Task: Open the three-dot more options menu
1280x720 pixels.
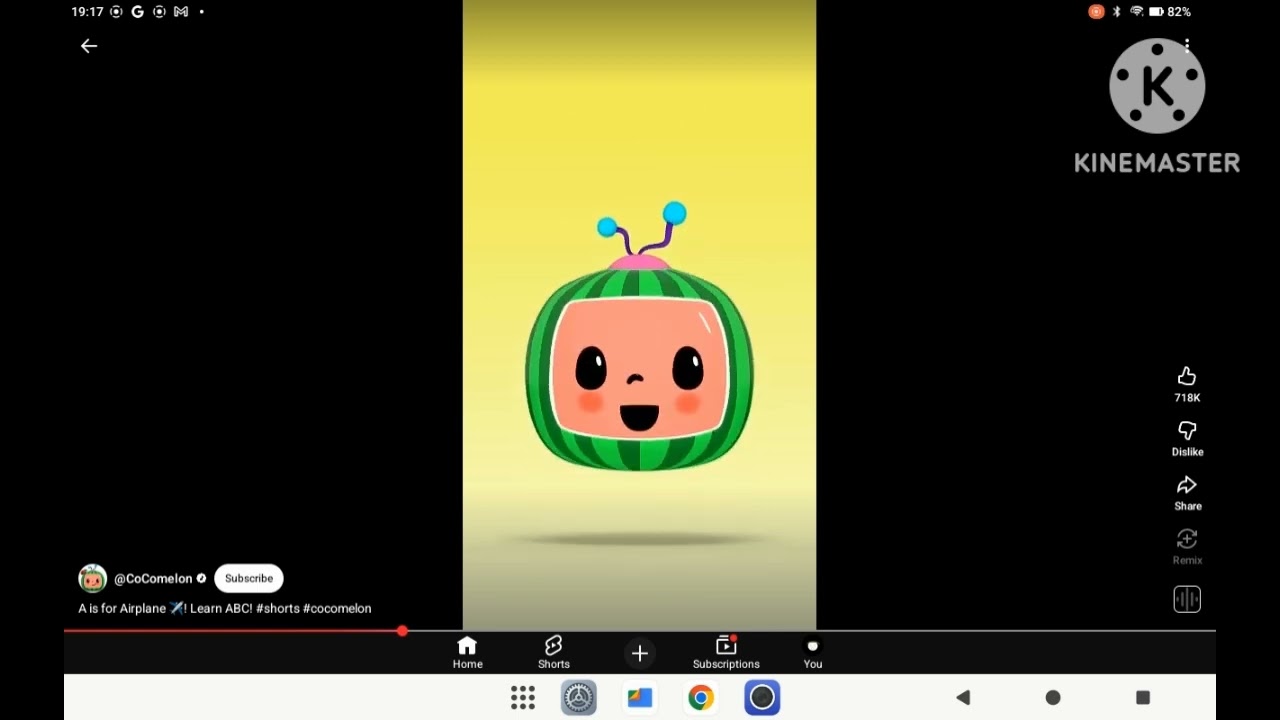Action: pyautogui.click(x=1187, y=47)
